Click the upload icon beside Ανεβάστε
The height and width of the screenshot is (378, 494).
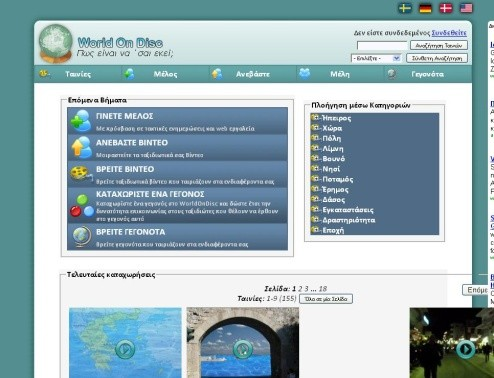(217, 74)
